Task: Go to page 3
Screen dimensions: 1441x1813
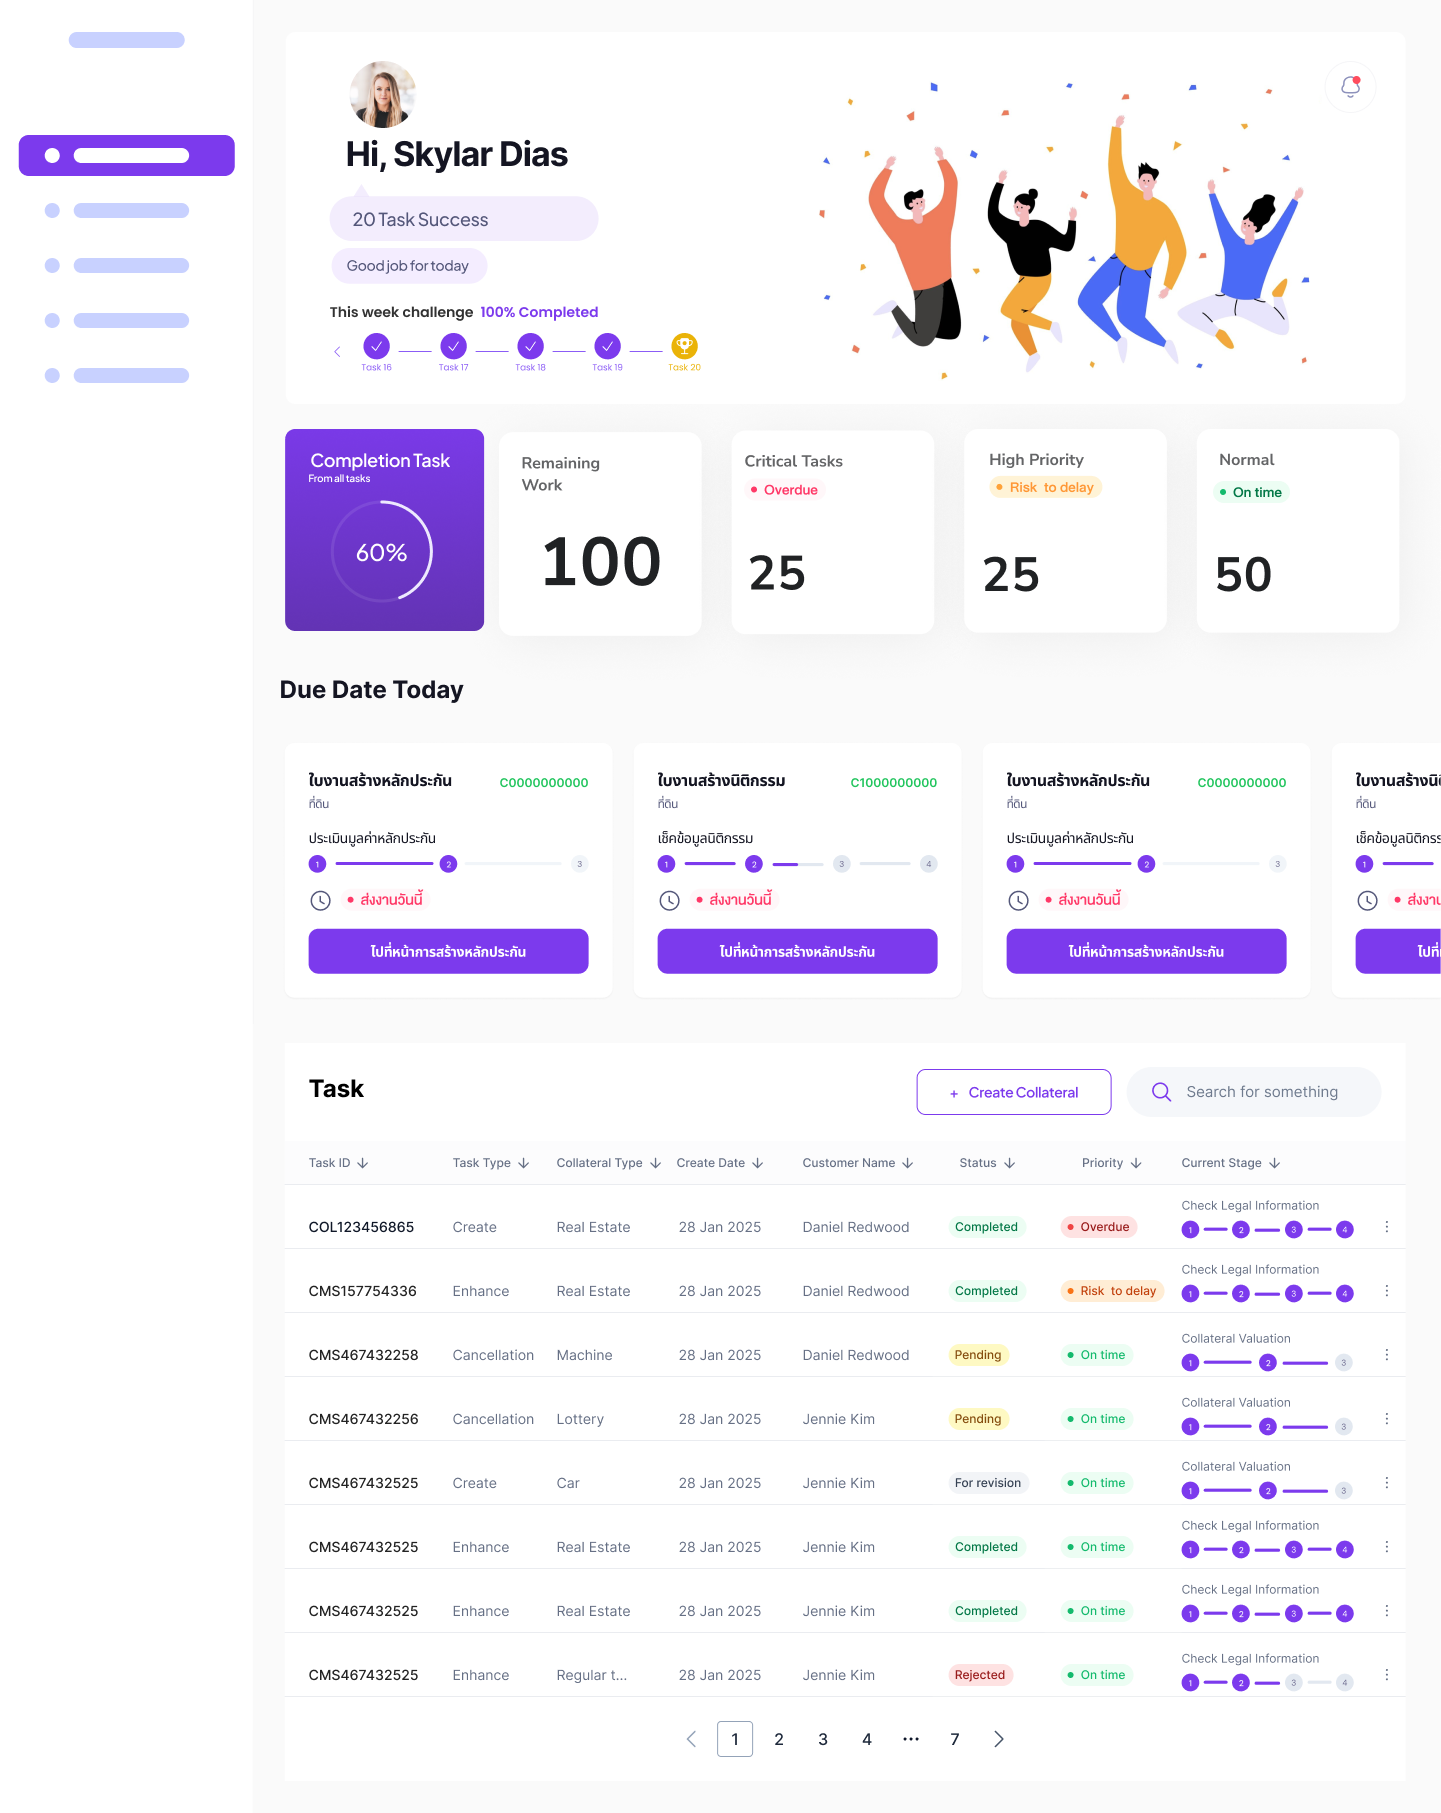Action: 823,1739
